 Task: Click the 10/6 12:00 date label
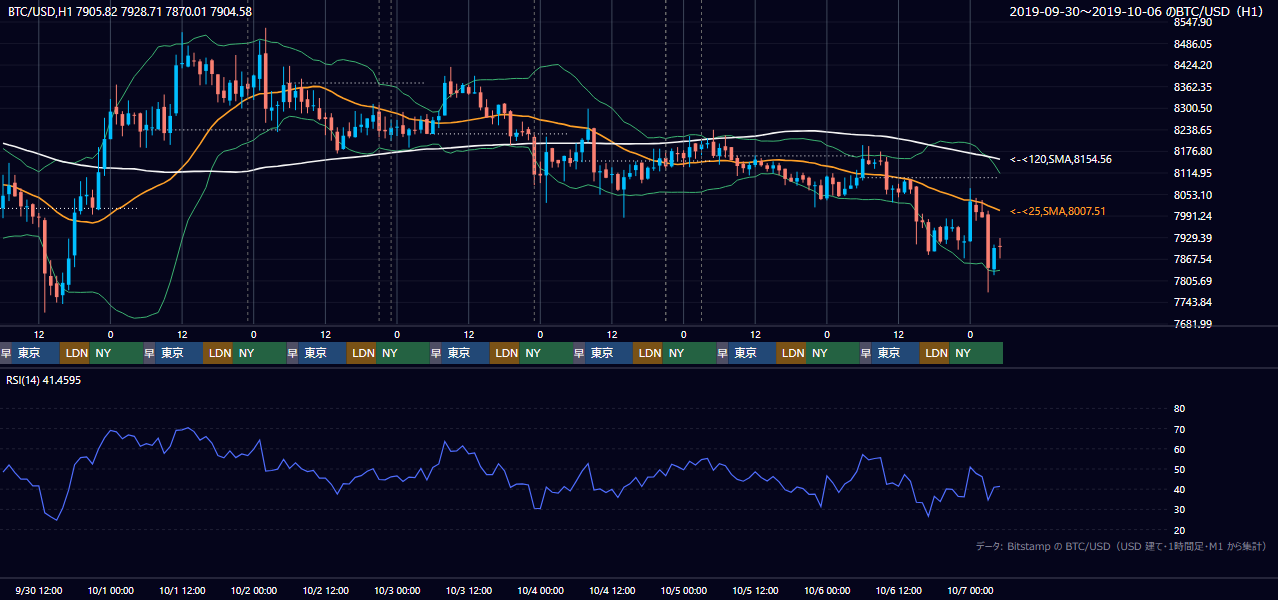[x=898, y=590]
